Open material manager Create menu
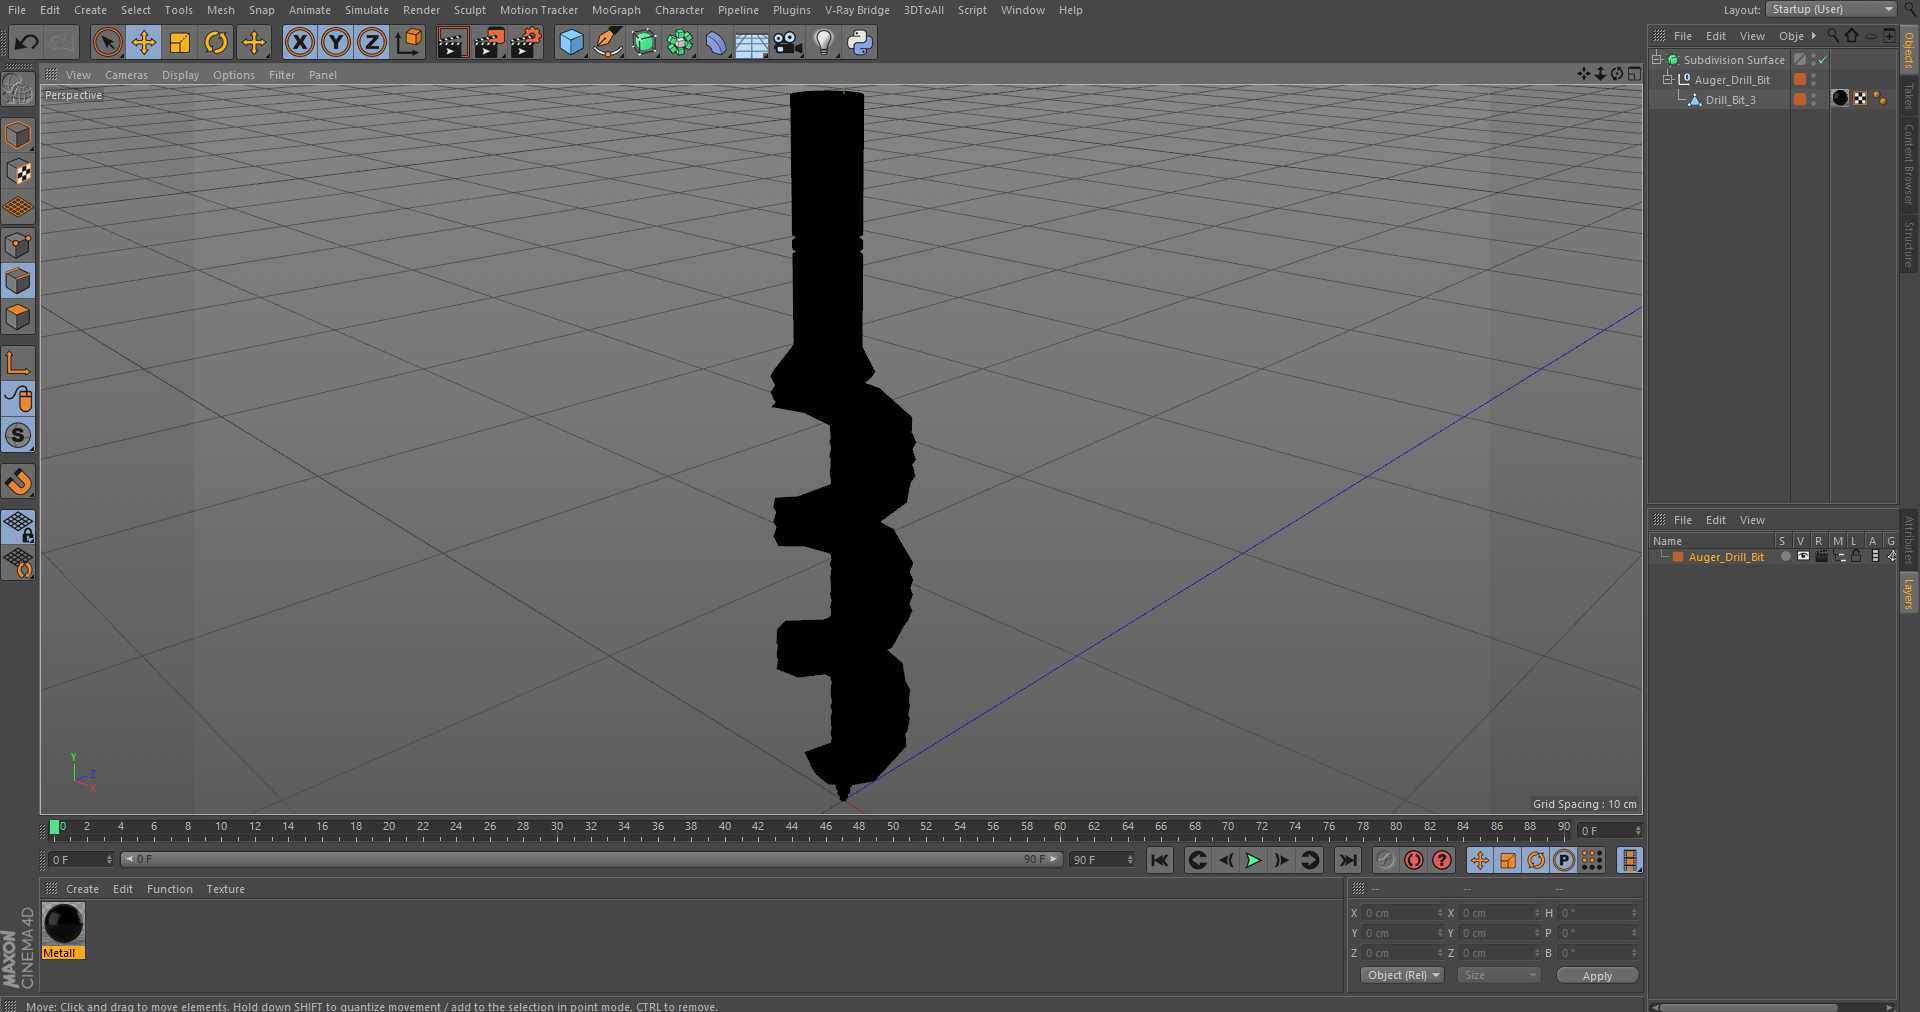Image resolution: width=1920 pixels, height=1012 pixels. point(82,889)
